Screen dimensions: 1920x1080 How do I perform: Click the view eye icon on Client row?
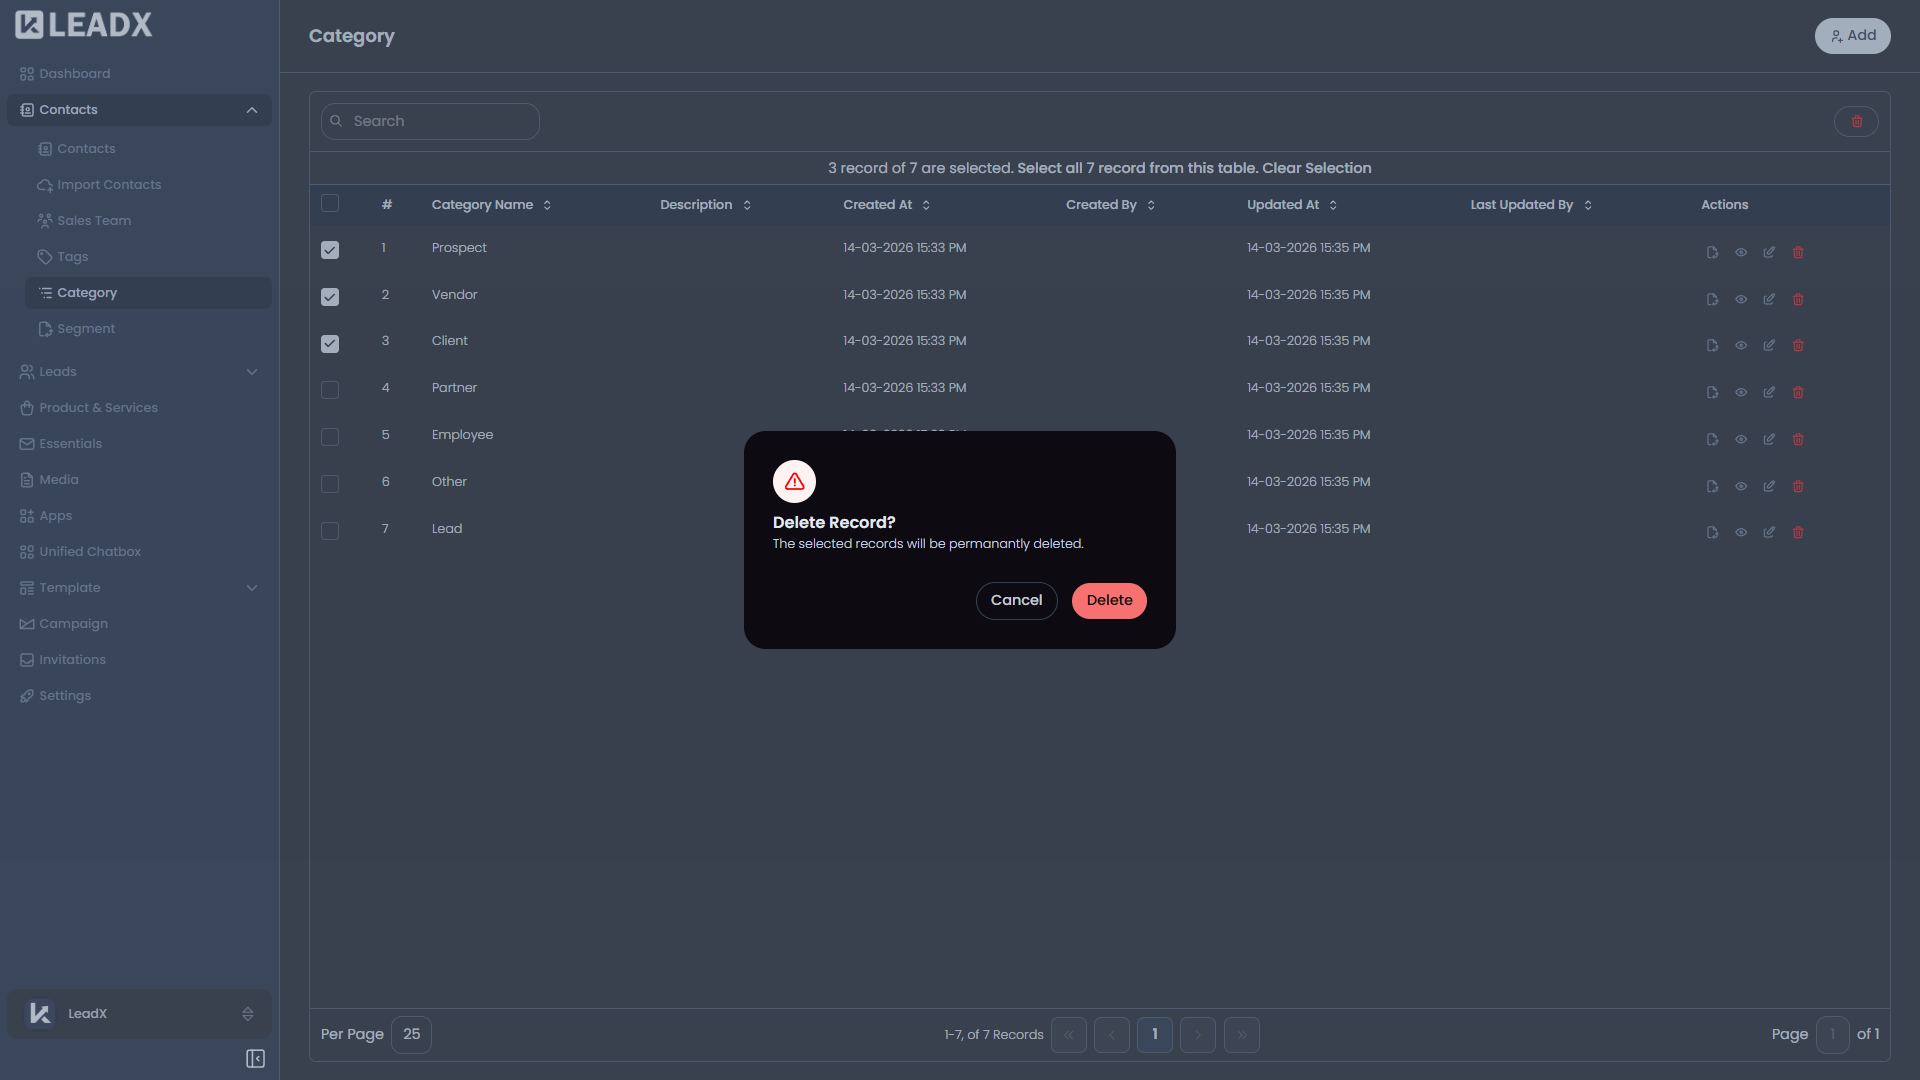tap(1740, 345)
